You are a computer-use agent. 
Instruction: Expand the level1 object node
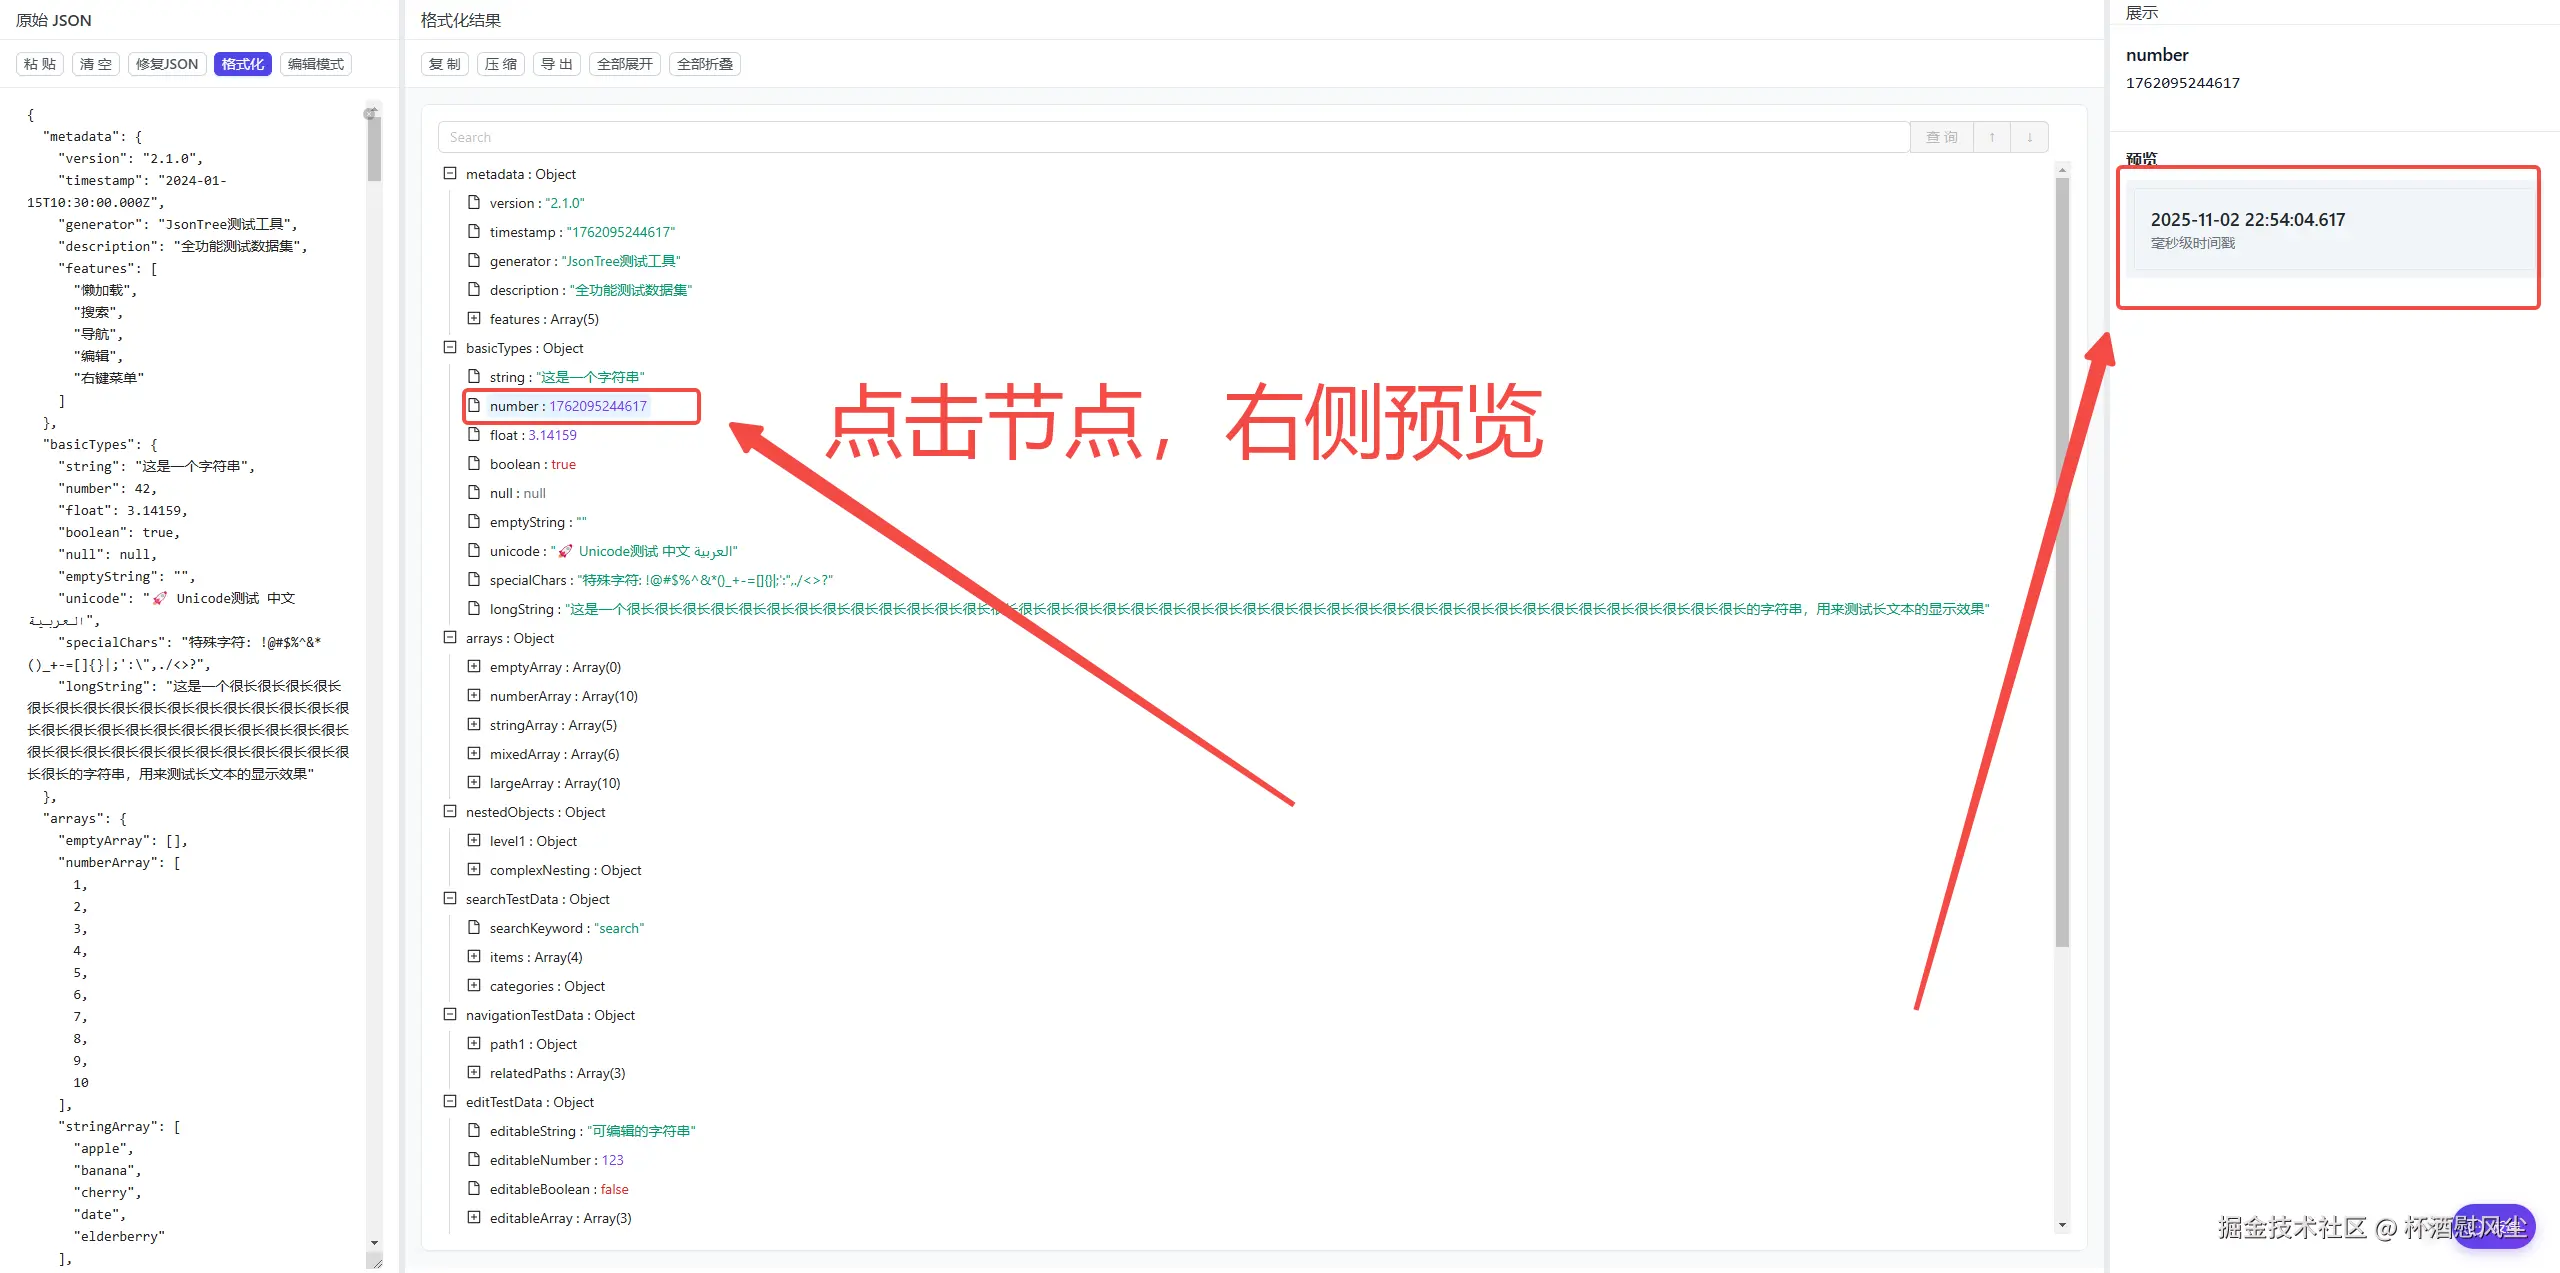point(474,840)
